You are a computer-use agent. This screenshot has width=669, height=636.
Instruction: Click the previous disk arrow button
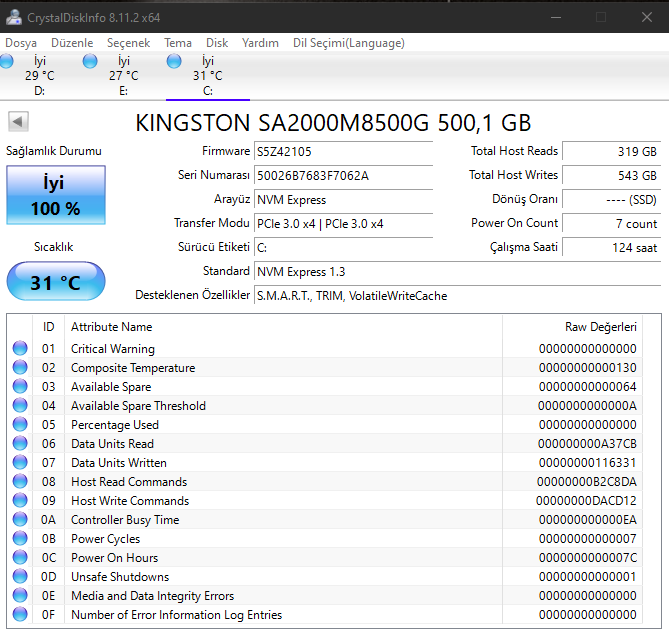point(18,122)
